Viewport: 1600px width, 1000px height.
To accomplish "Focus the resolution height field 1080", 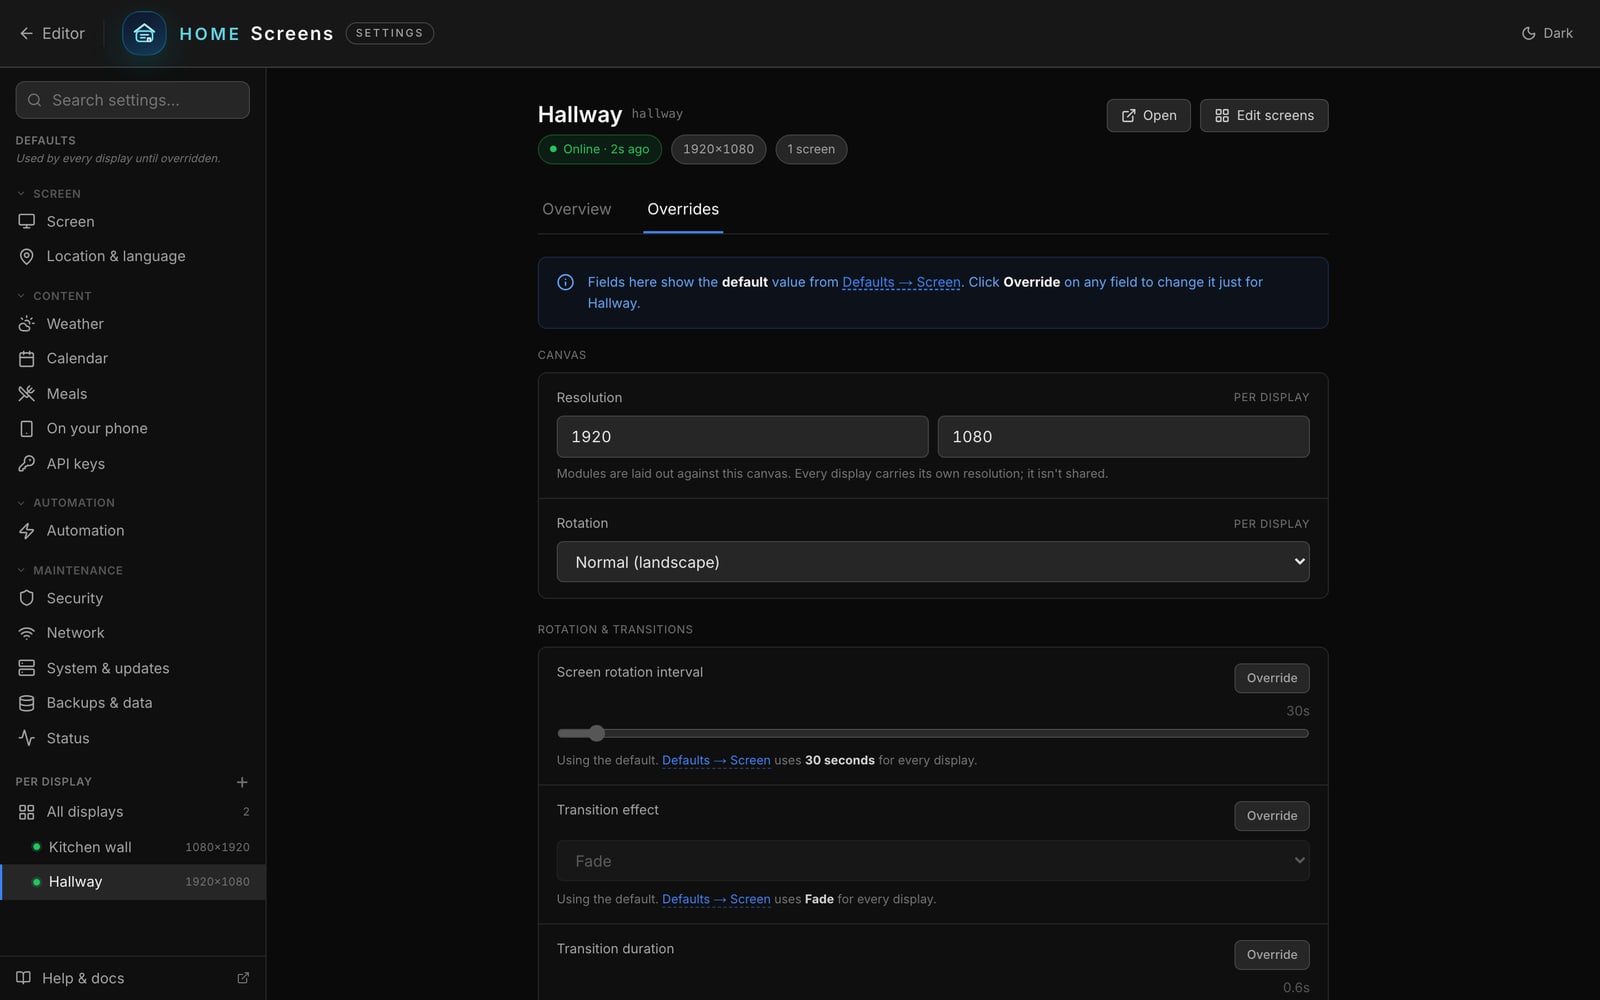I will click(1123, 437).
